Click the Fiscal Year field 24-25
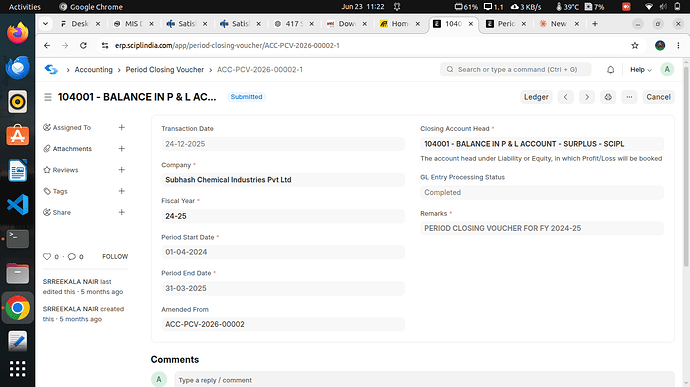The width and height of the screenshot is (690, 387). tap(283, 216)
